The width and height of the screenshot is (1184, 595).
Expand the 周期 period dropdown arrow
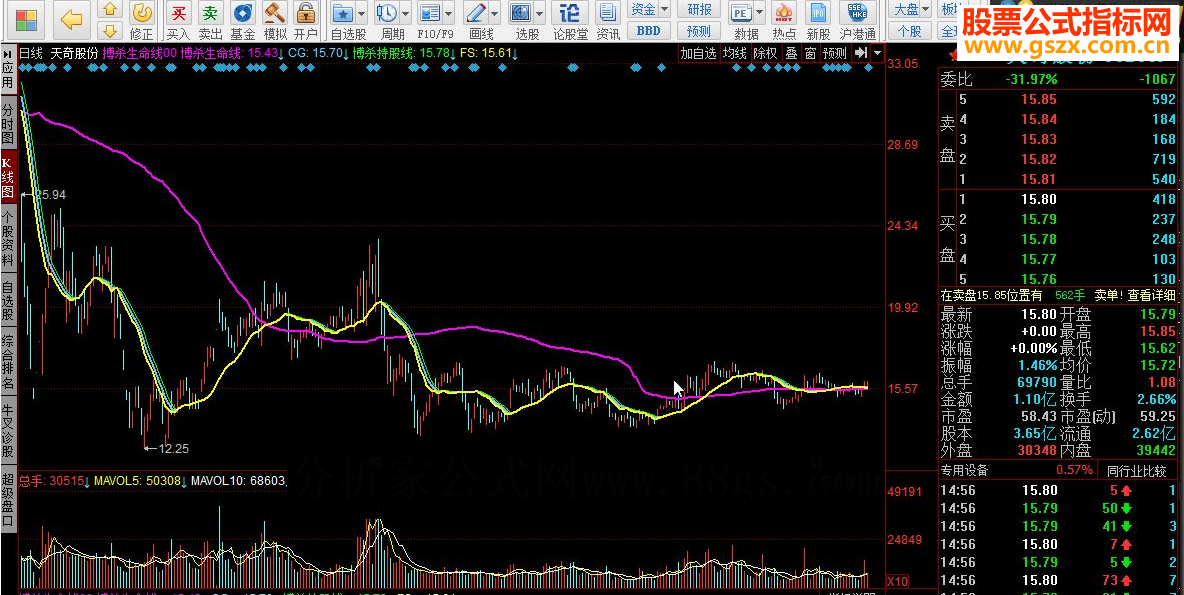pos(405,14)
